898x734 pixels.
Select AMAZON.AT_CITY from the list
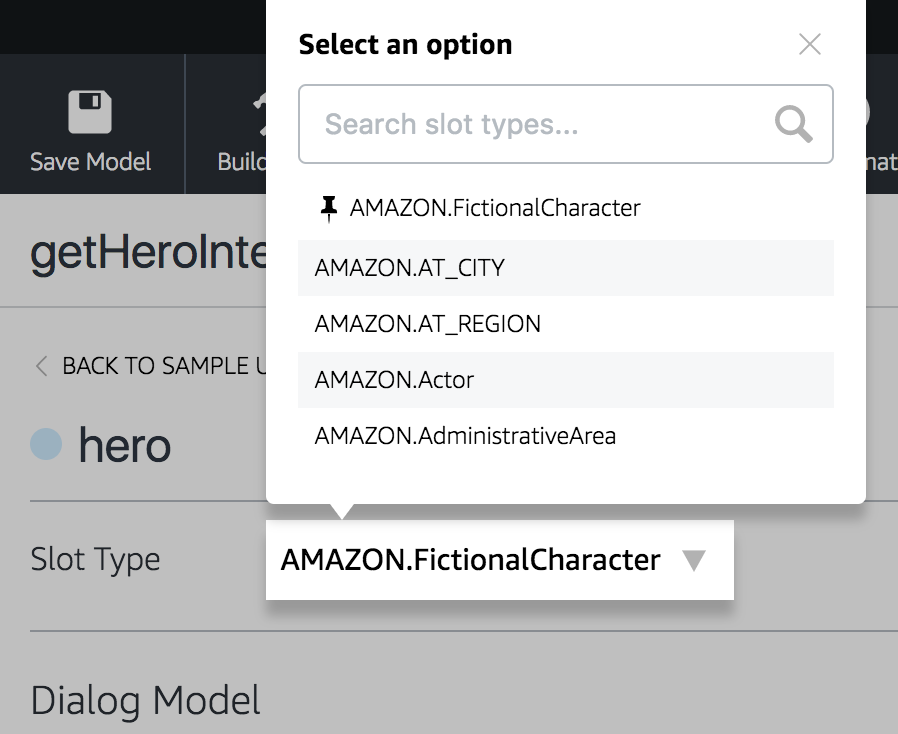point(410,268)
